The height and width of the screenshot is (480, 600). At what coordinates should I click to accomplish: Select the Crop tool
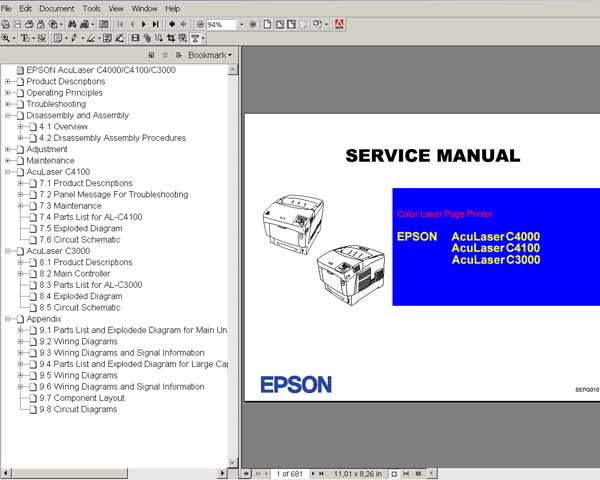[171, 38]
